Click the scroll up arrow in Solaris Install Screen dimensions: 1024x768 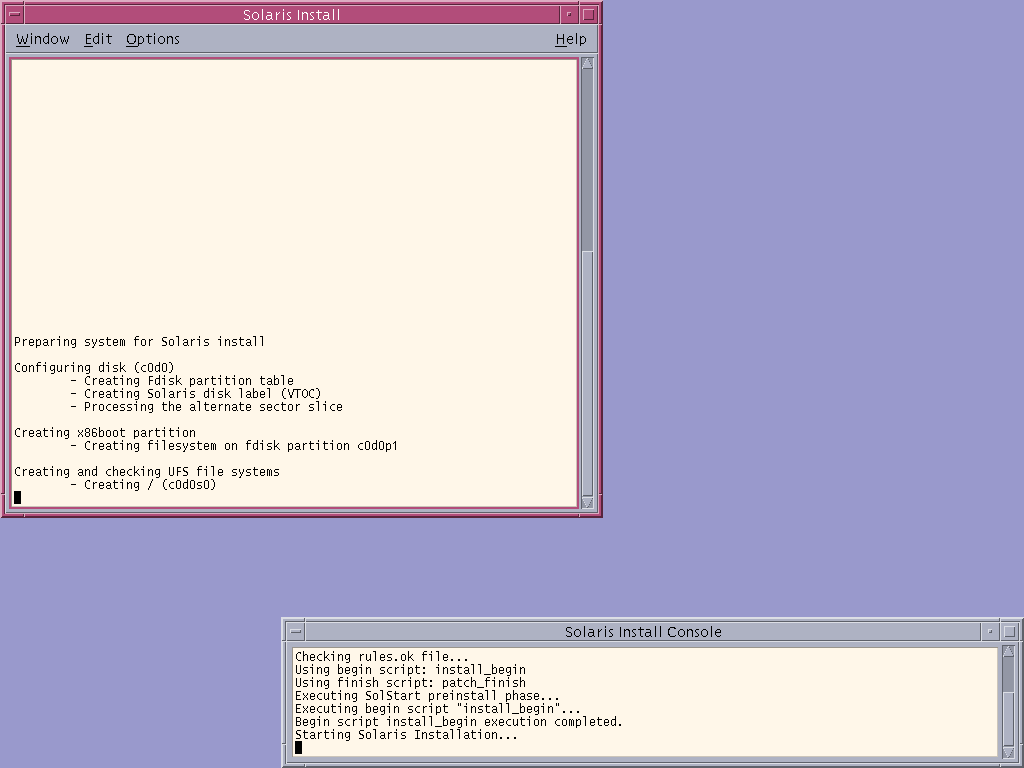pos(587,63)
